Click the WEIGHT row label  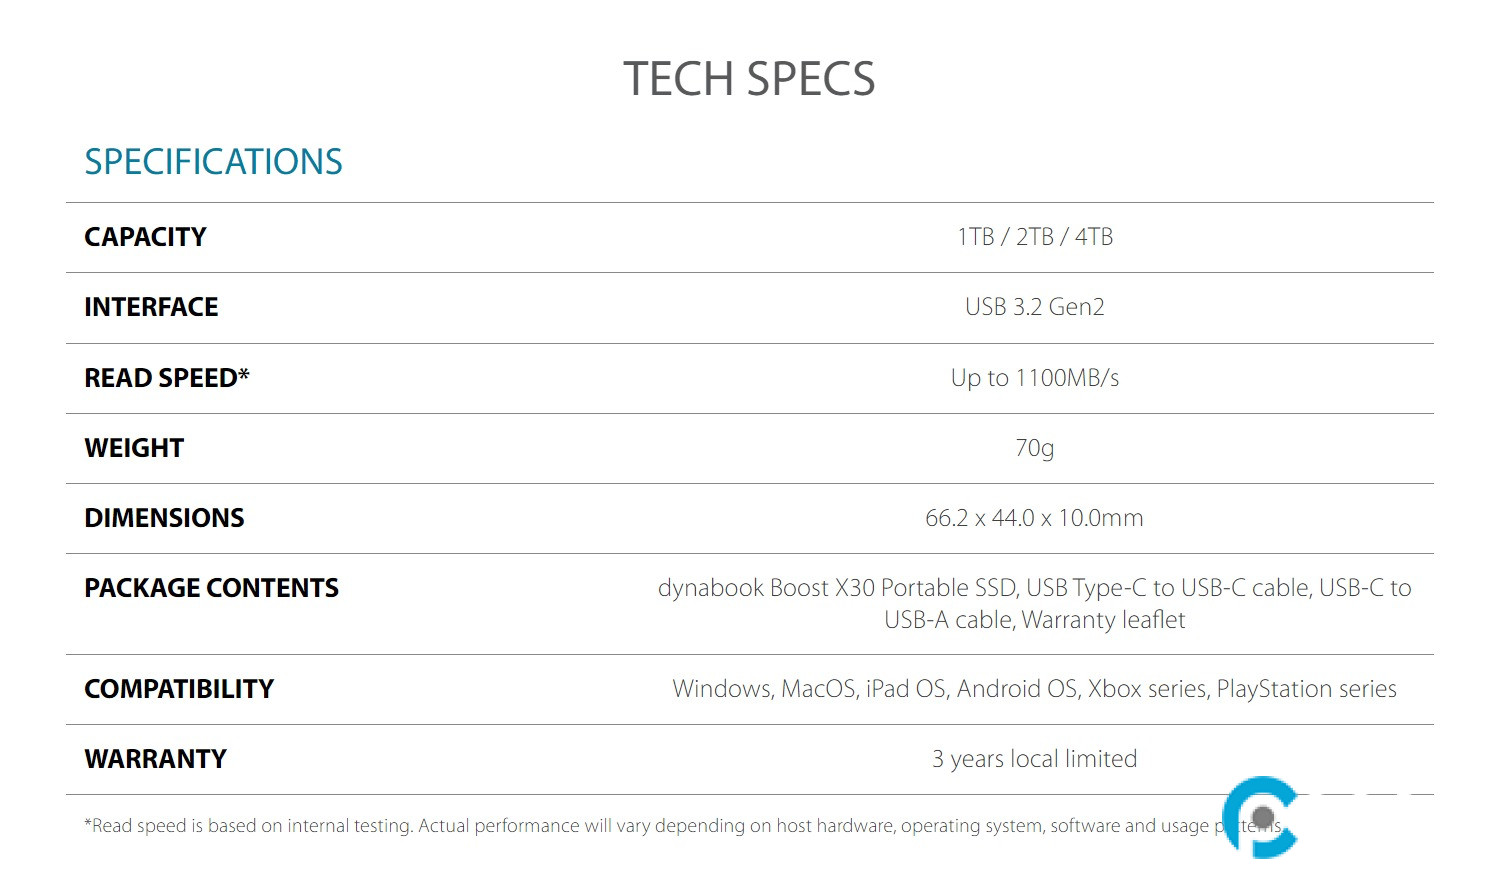[134, 448]
